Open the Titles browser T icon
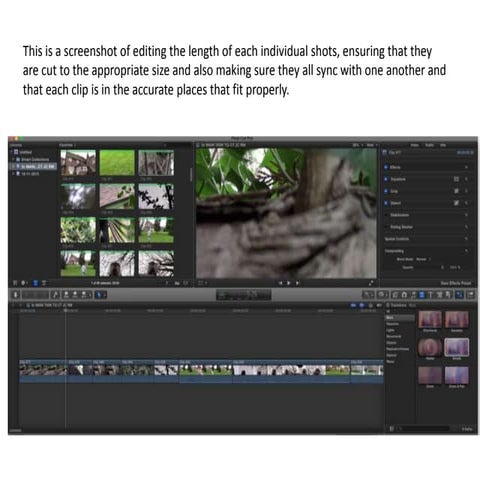 tap(430, 295)
